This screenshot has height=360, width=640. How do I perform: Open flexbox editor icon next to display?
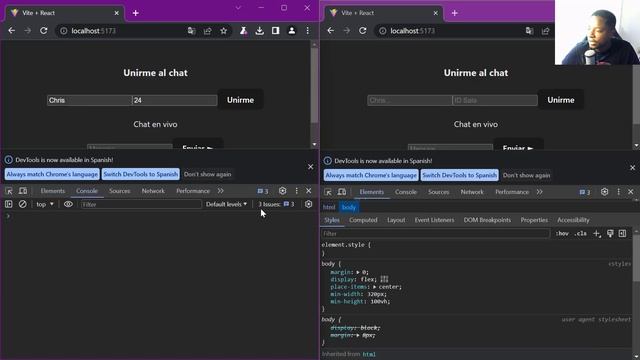[x=384, y=279]
